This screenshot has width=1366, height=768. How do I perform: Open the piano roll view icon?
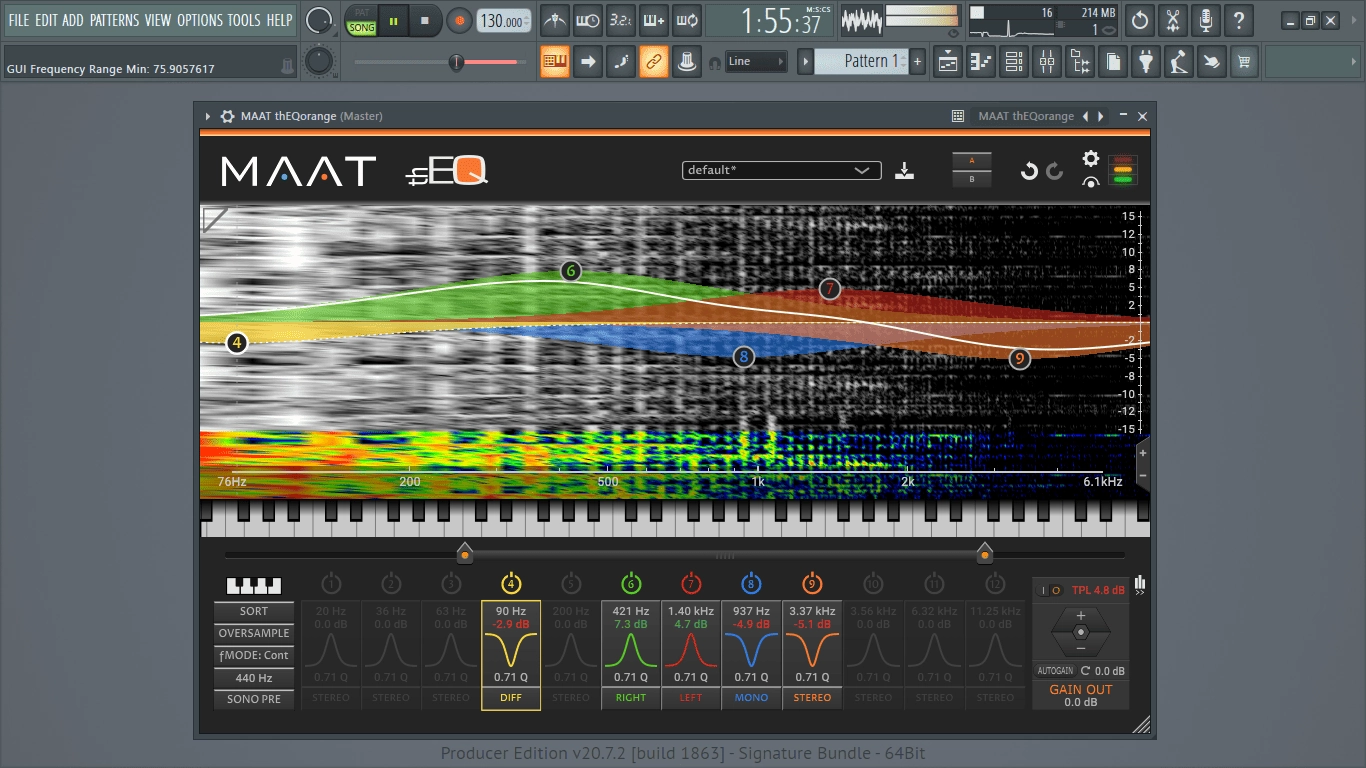pos(981,61)
